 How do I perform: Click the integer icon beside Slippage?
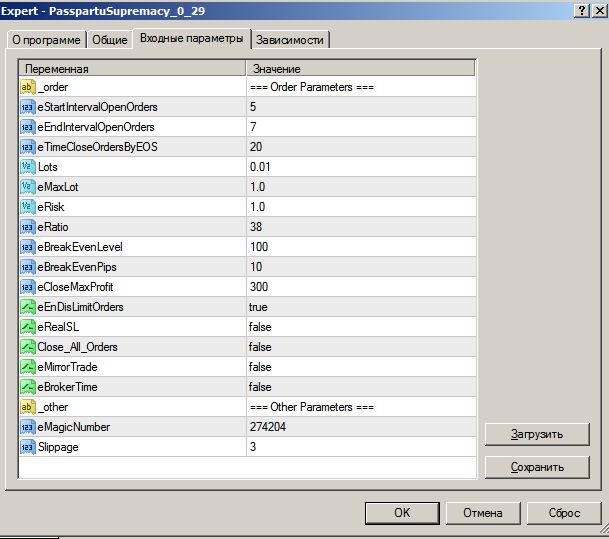coord(28,447)
